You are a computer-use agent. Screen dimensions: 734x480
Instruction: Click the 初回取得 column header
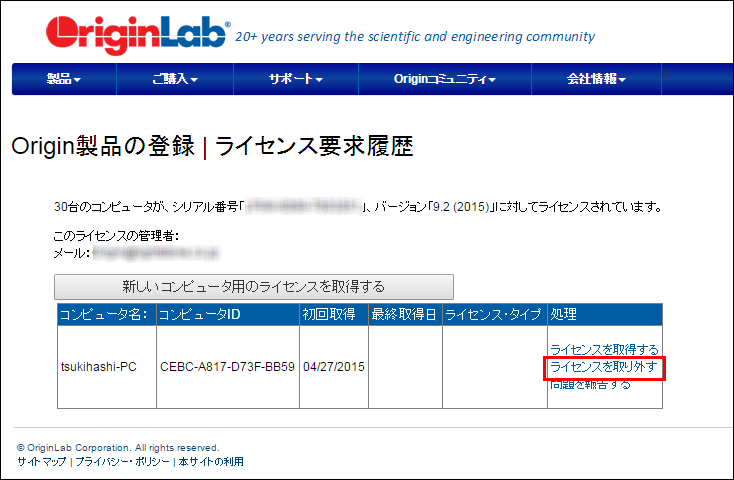click(334, 315)
